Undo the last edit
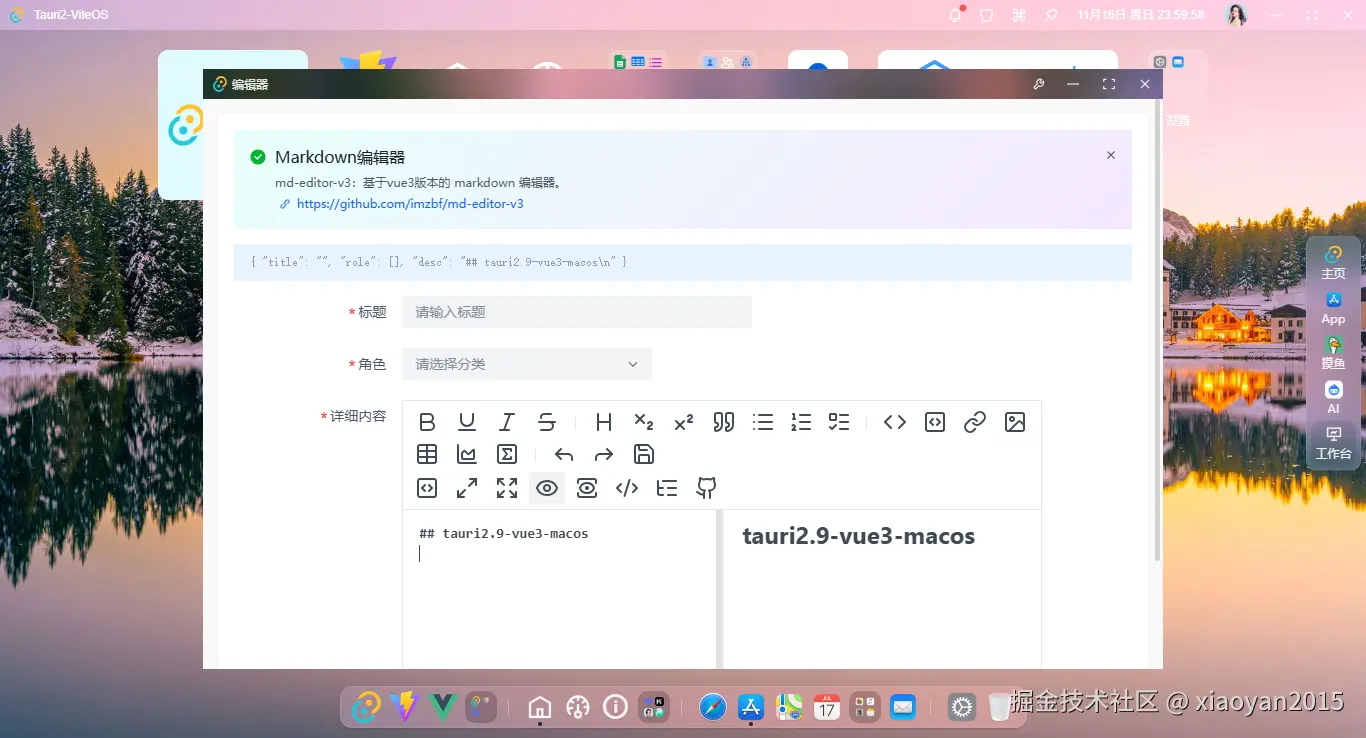The image size is (1366, 738). pyautogui.click(x=563, y=454)
